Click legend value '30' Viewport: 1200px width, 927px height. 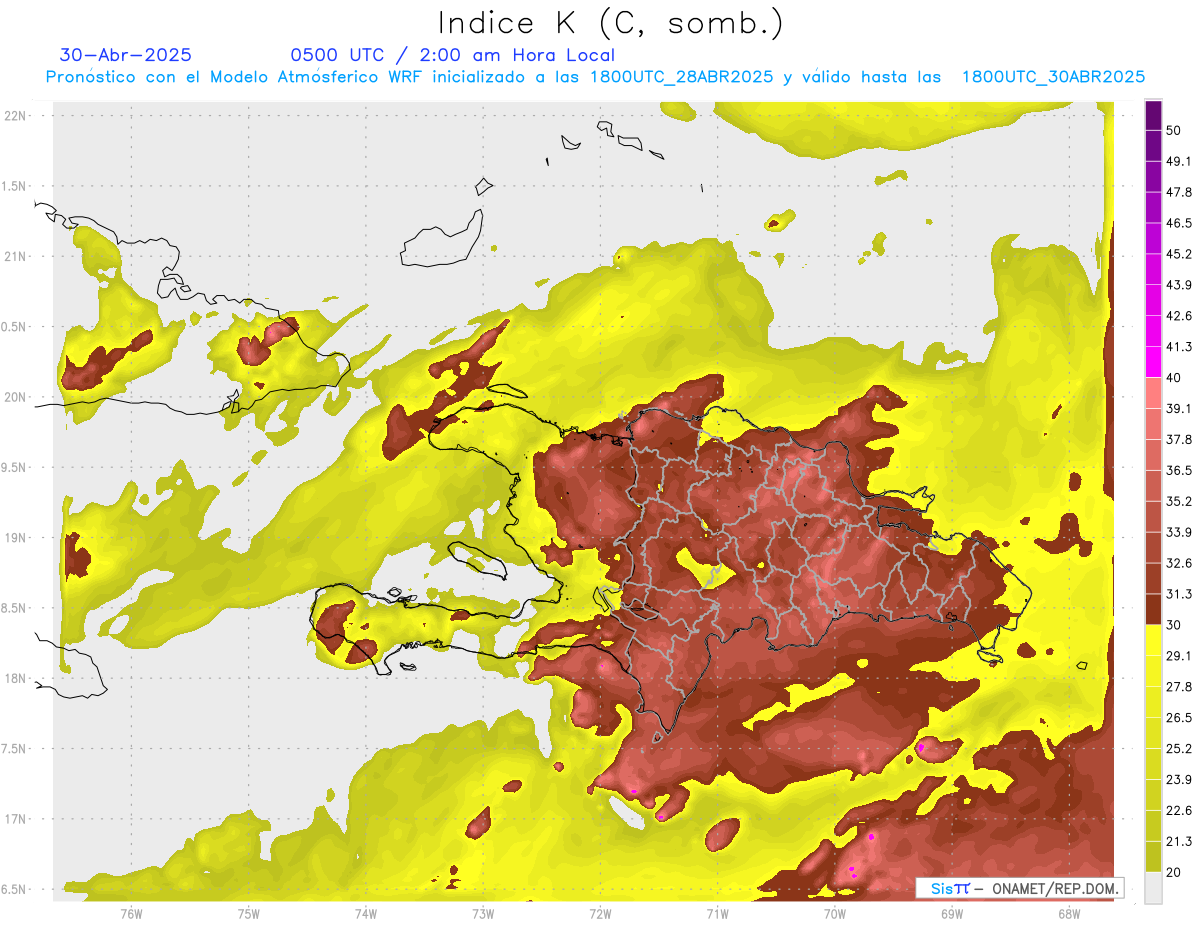click(x=1175, y=625)
